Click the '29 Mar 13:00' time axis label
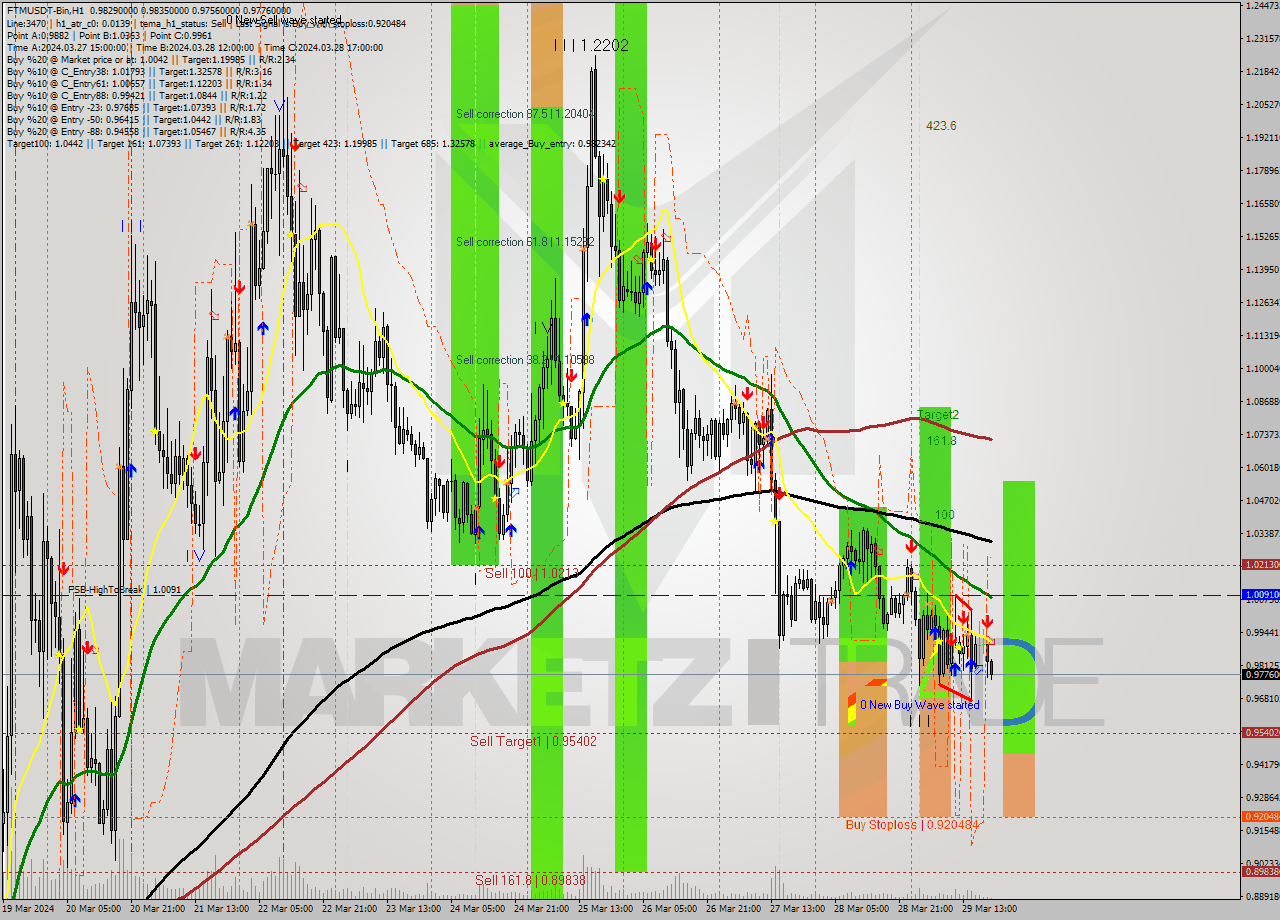This screenshot has height=920, width=1280. point(988,909)
